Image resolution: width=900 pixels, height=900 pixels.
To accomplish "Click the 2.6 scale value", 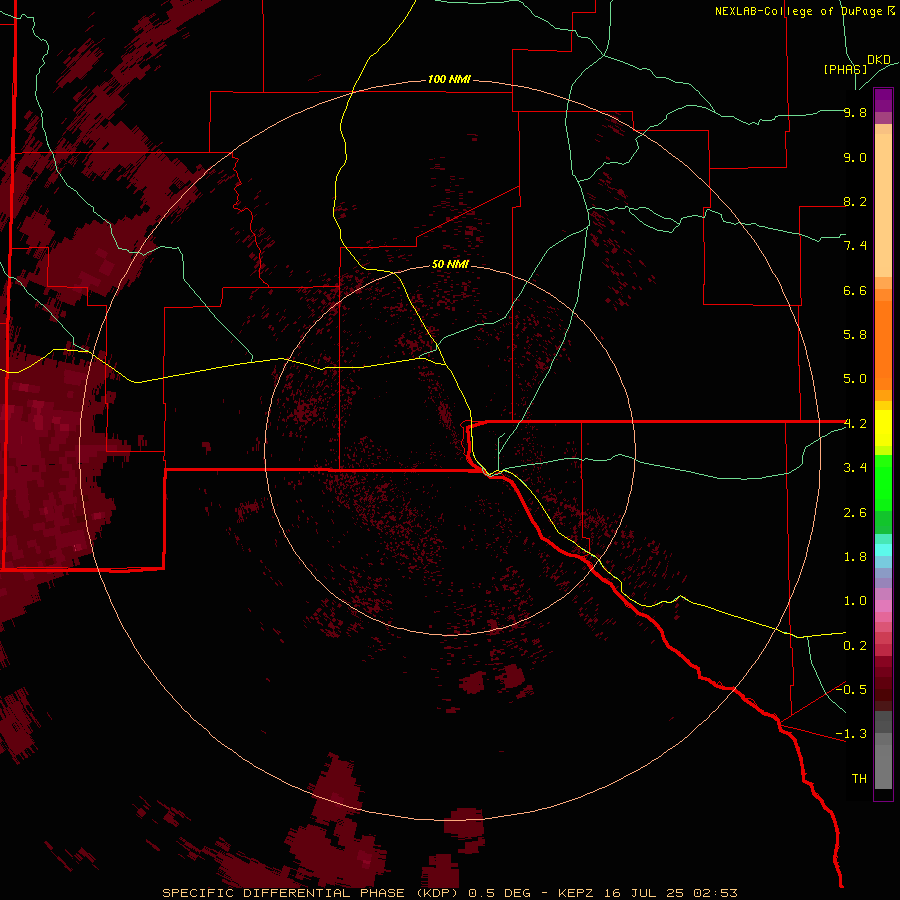I will 855,513.
